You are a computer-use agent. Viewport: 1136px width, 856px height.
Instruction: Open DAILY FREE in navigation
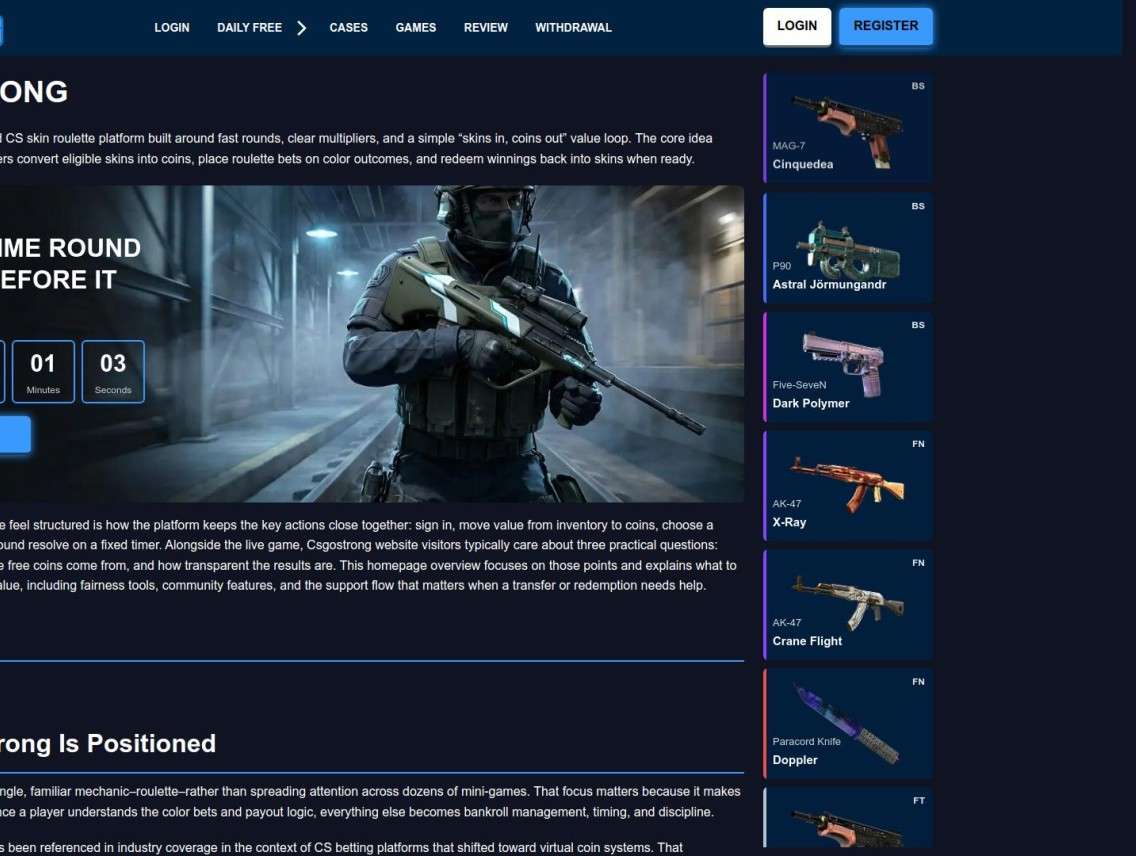(249, 28)
